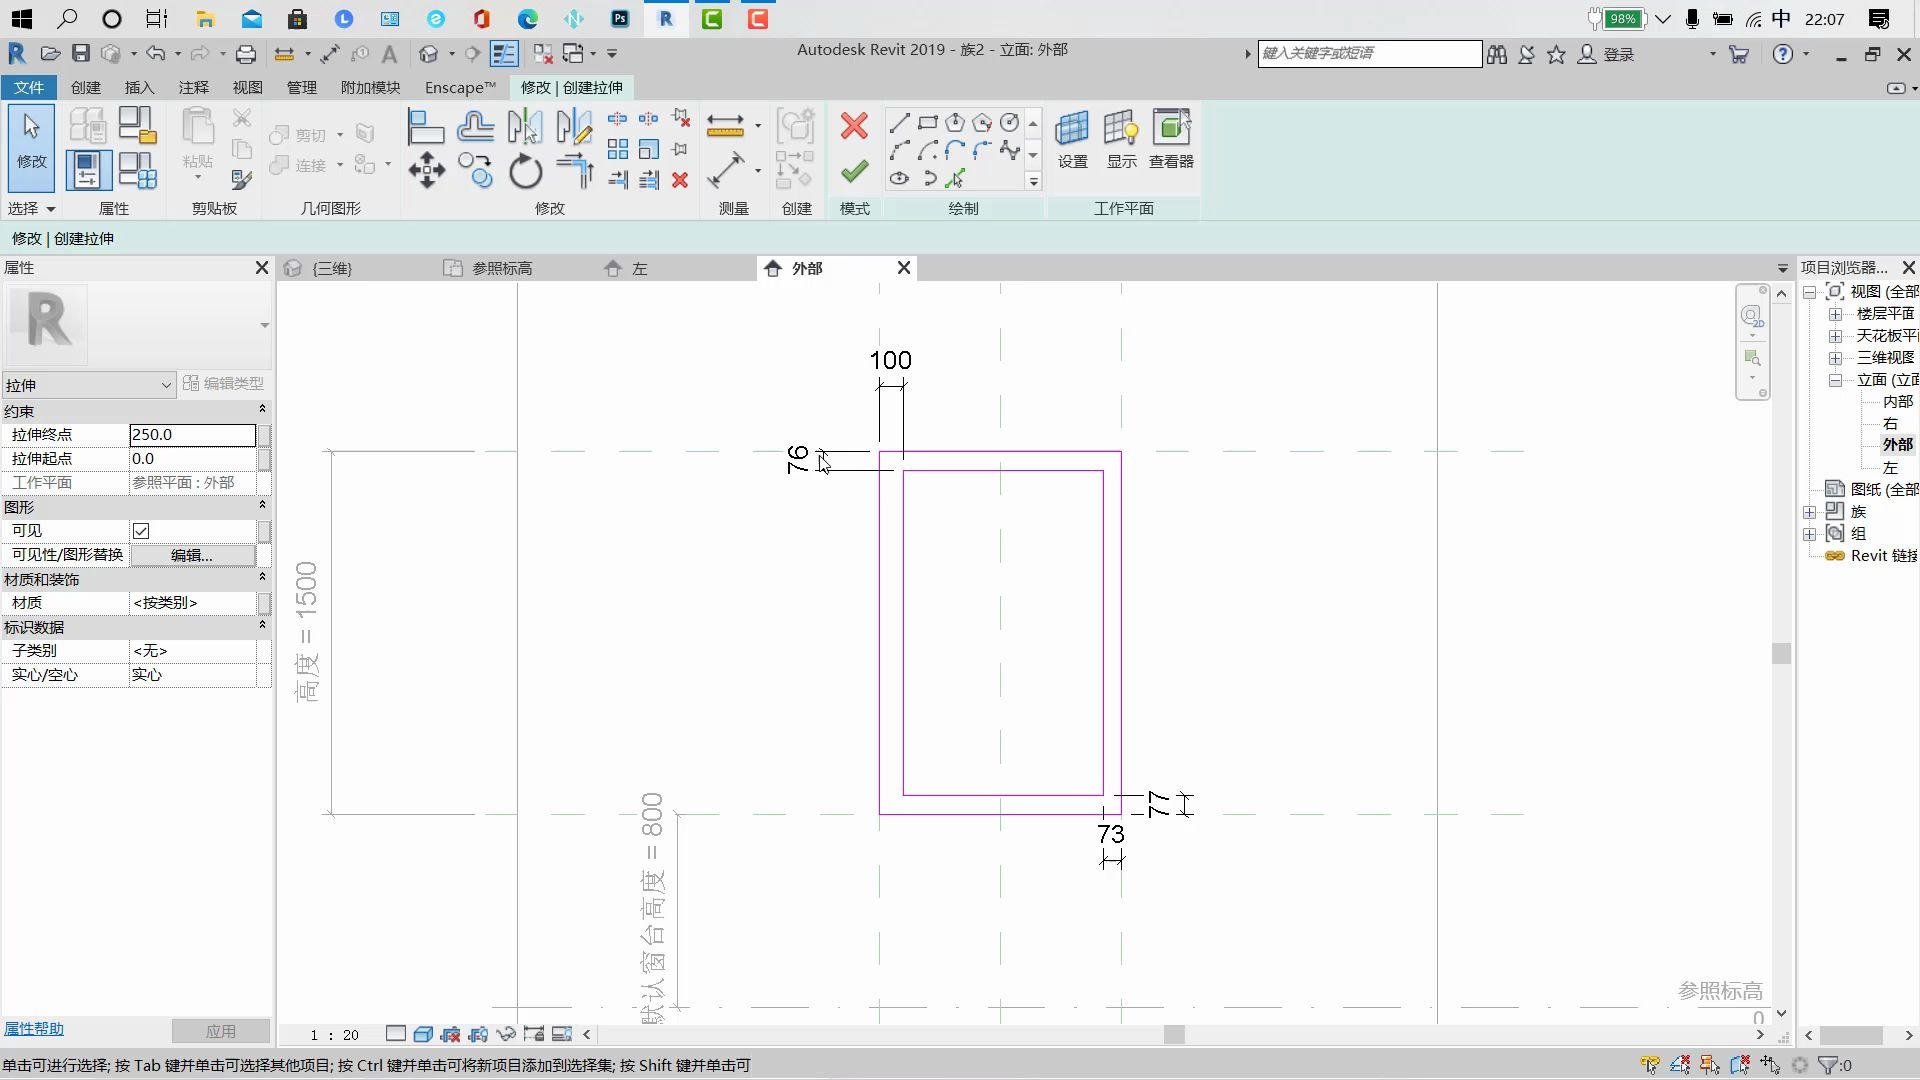Toggle the 可见 (Visible) checkbox
This screenshot has width=1920, height=1080.
pyautogui.click(x=141, y=531)
